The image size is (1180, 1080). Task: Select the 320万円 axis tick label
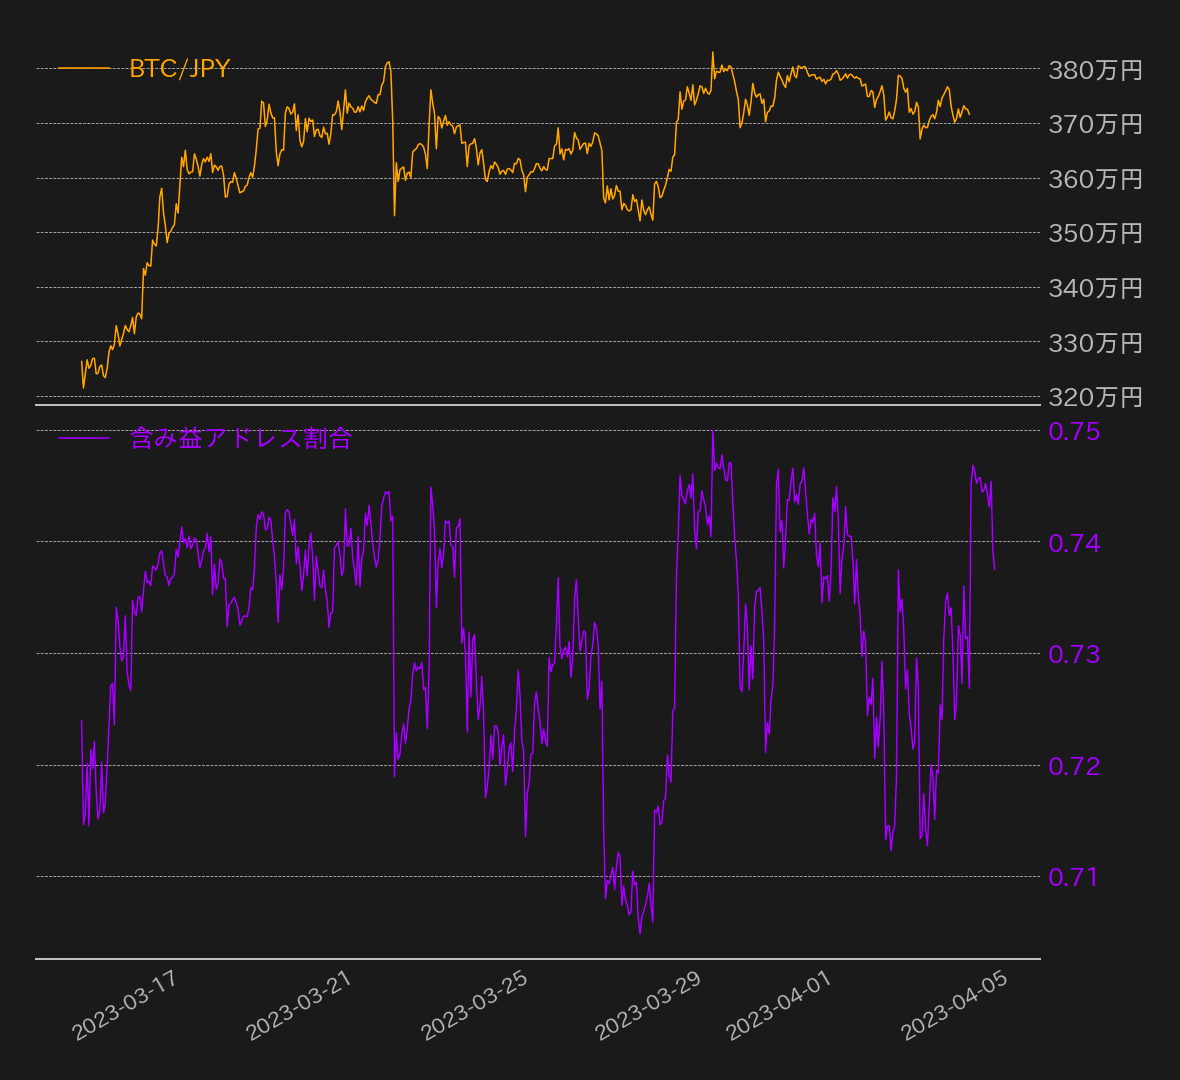(x=1095, y=397)
